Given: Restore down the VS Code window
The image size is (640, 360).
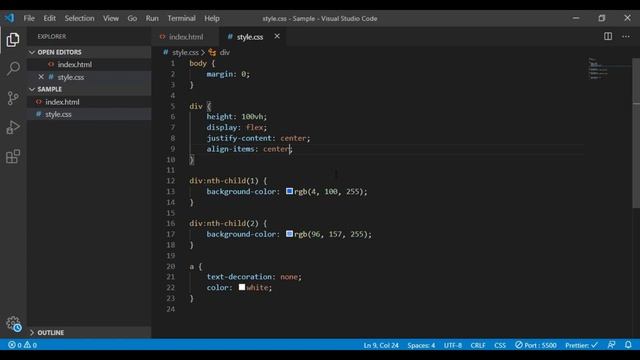Looking at the screenshot, I should tap(602, 18).
